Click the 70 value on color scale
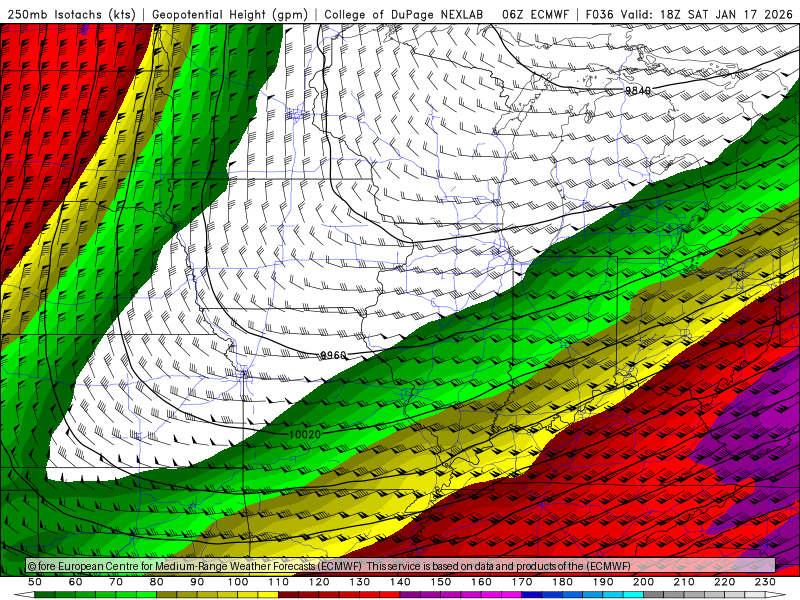The image size is (800, 600). pos(116,582)
